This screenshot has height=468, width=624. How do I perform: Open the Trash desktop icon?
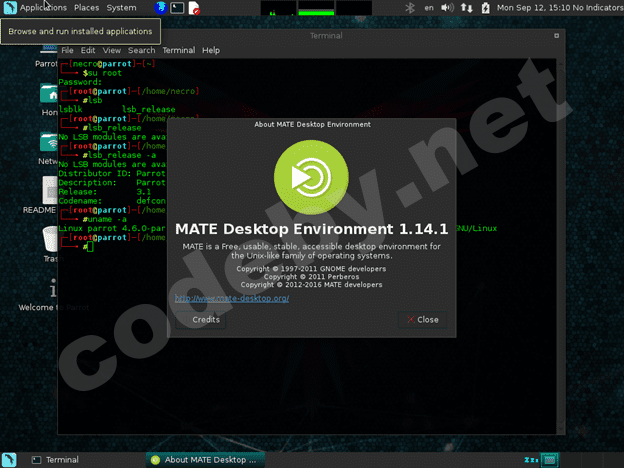tap(50, 240)
